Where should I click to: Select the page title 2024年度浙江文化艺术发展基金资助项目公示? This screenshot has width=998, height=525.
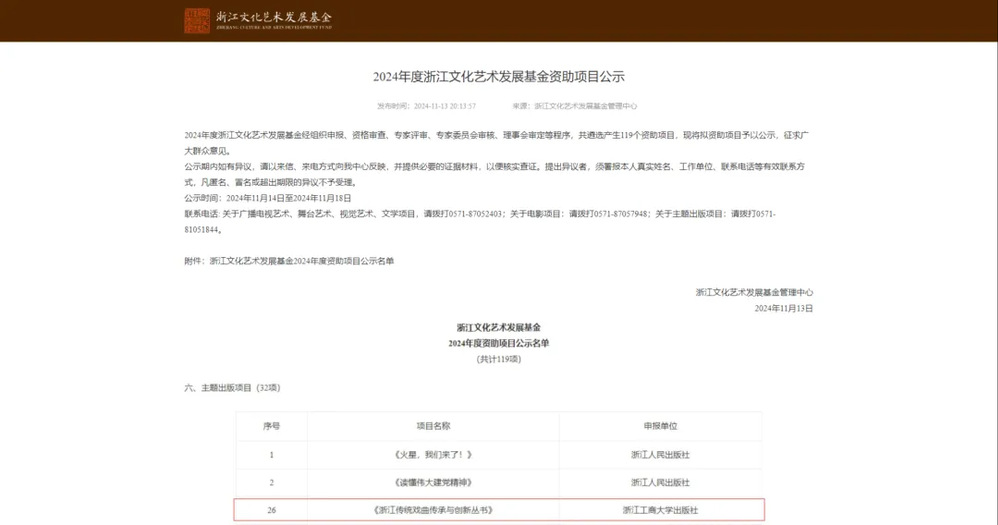498,77
